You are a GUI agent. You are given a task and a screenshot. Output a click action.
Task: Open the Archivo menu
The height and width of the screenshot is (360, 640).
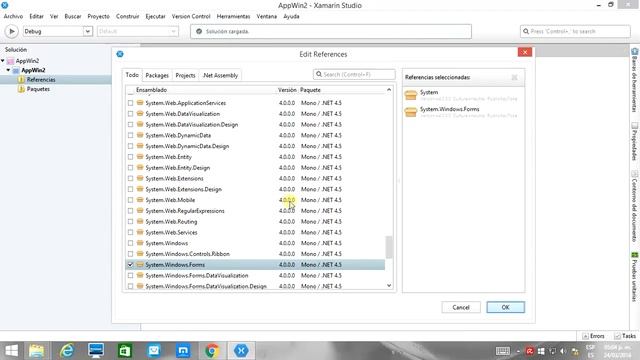[13, 16]
